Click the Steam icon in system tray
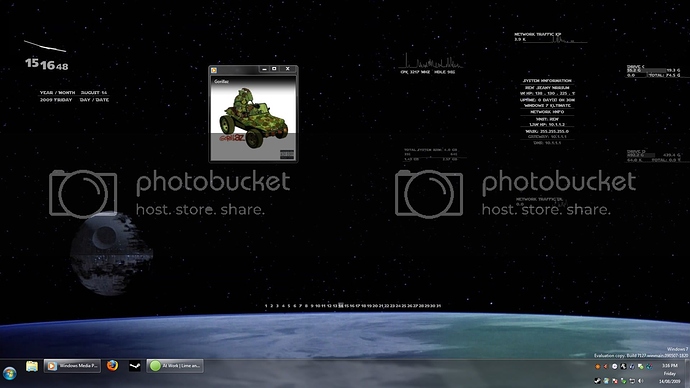The width and height of the screenshot is (690, 388). [x=597, y=381]
